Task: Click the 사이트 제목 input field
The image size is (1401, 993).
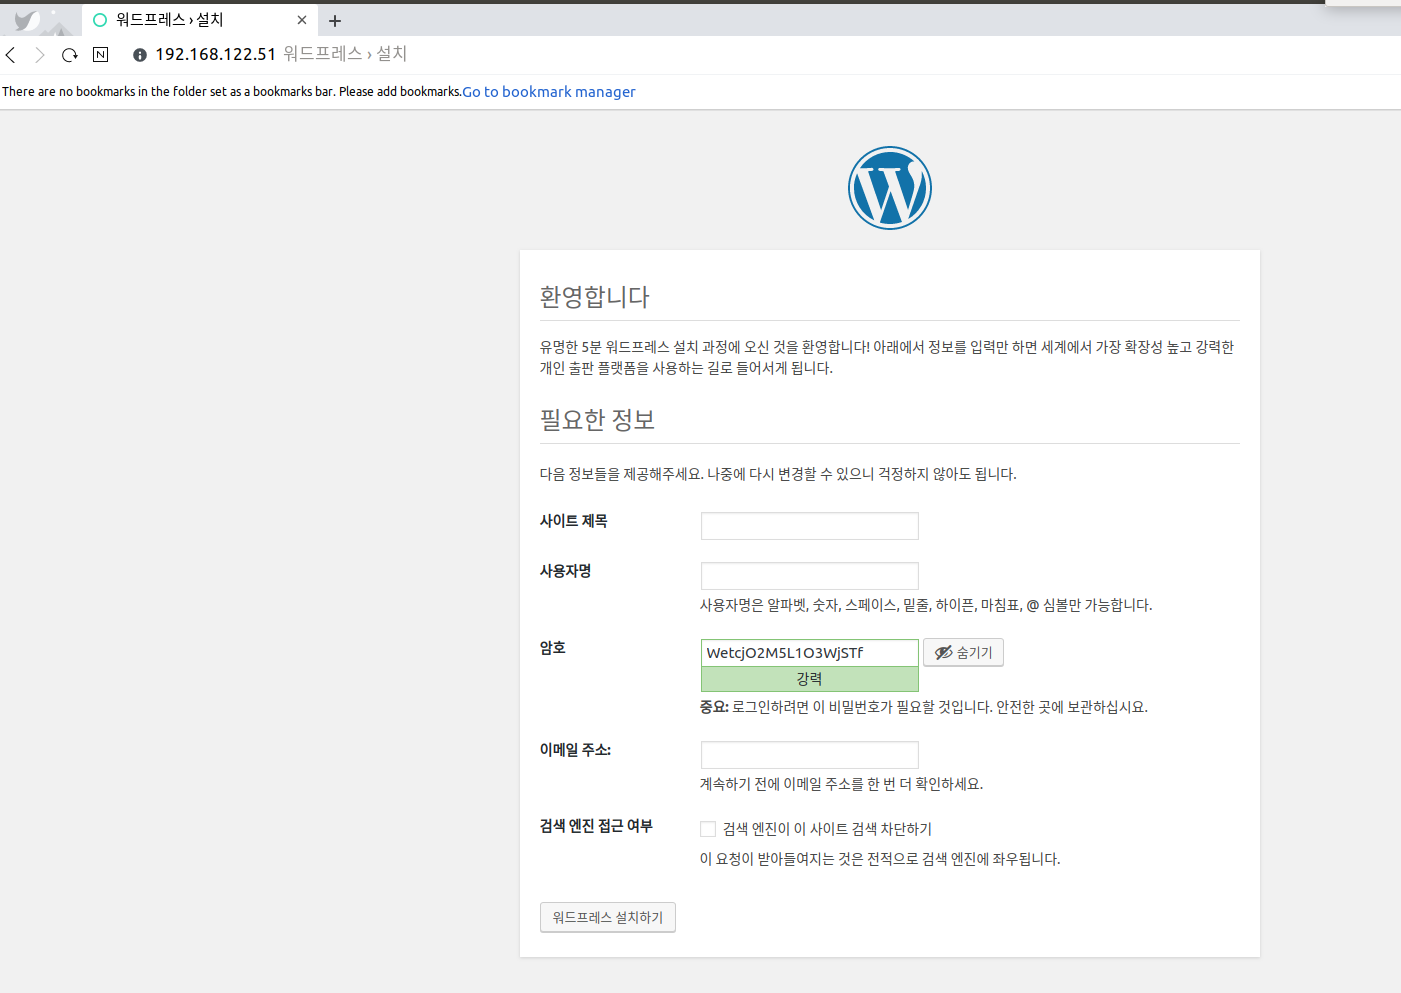Action: pos(810,526)
